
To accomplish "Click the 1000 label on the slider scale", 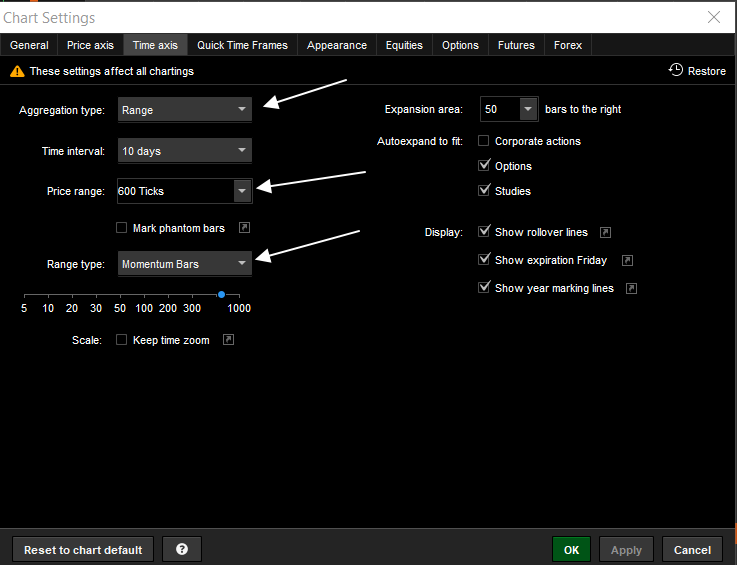I will [x=239, y=308].
